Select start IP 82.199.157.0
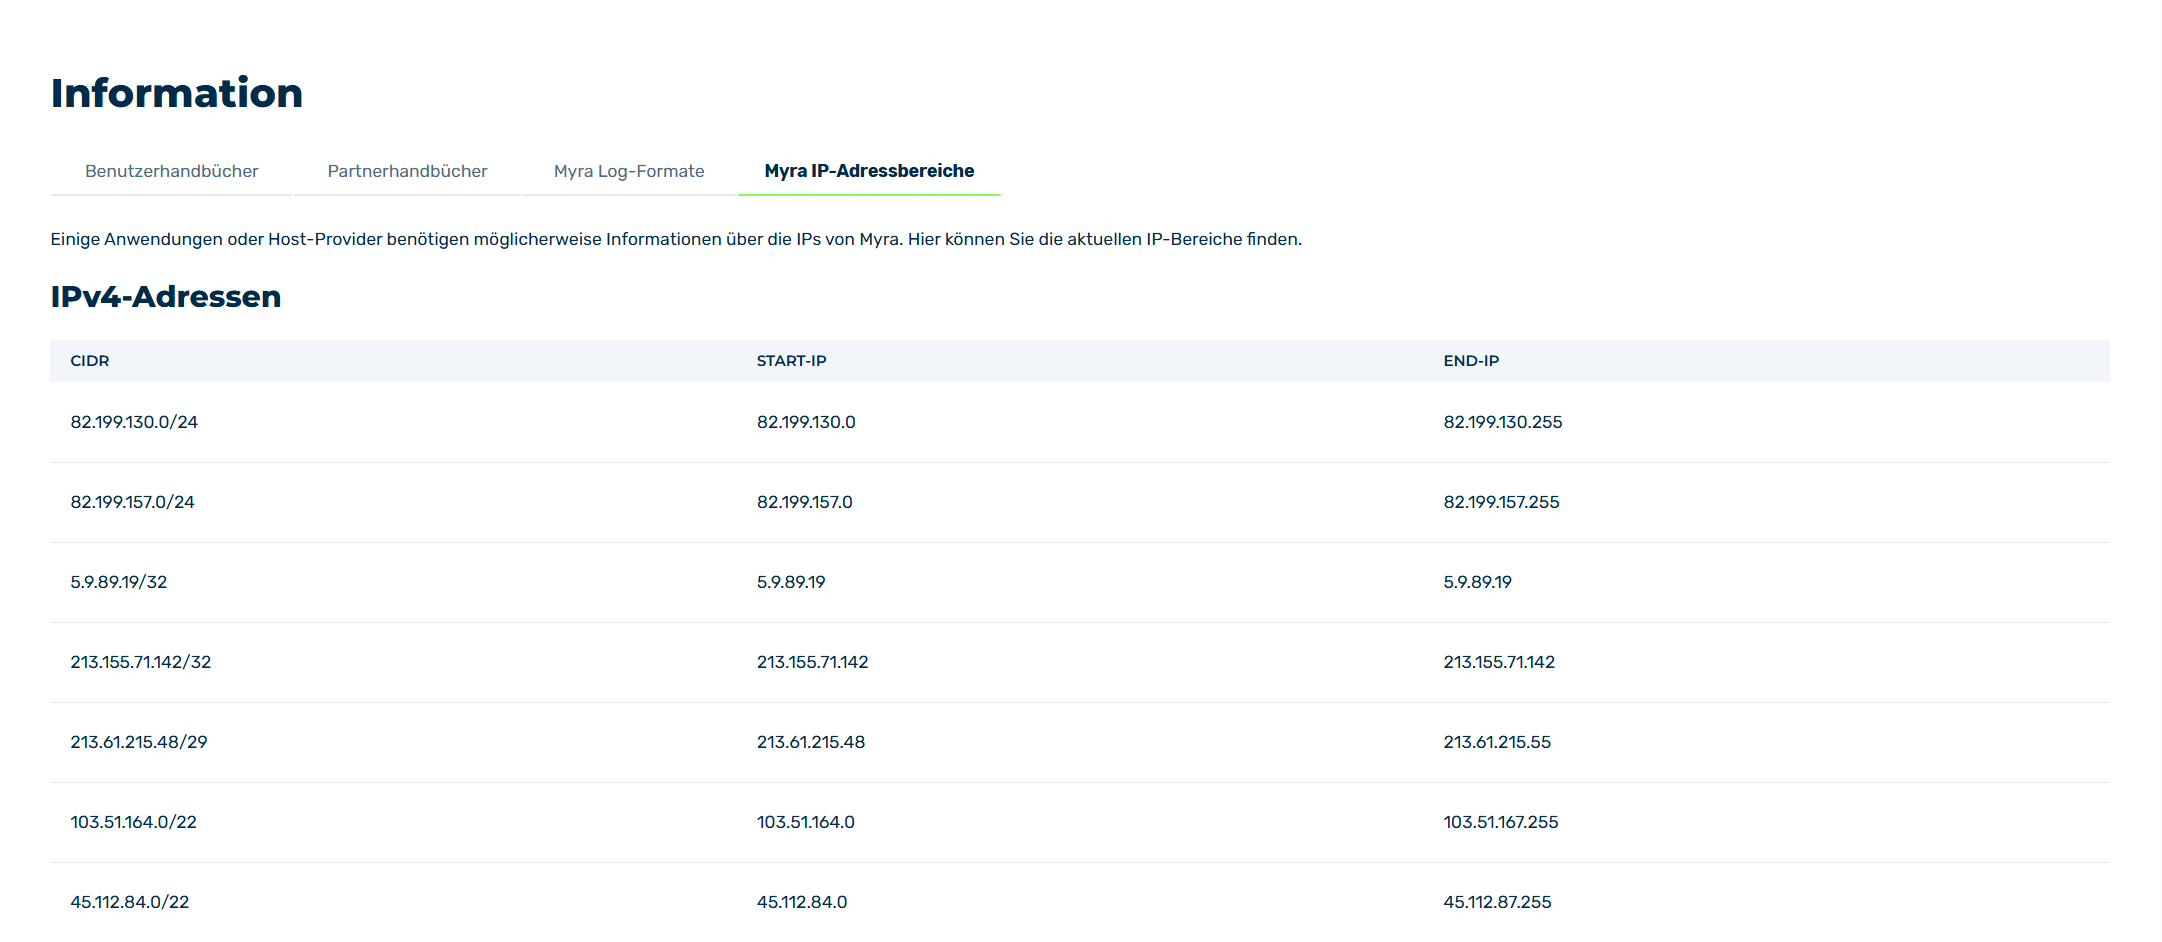Image resolution: width=2162 pixels, height=942 pixels. coord(805,502)
